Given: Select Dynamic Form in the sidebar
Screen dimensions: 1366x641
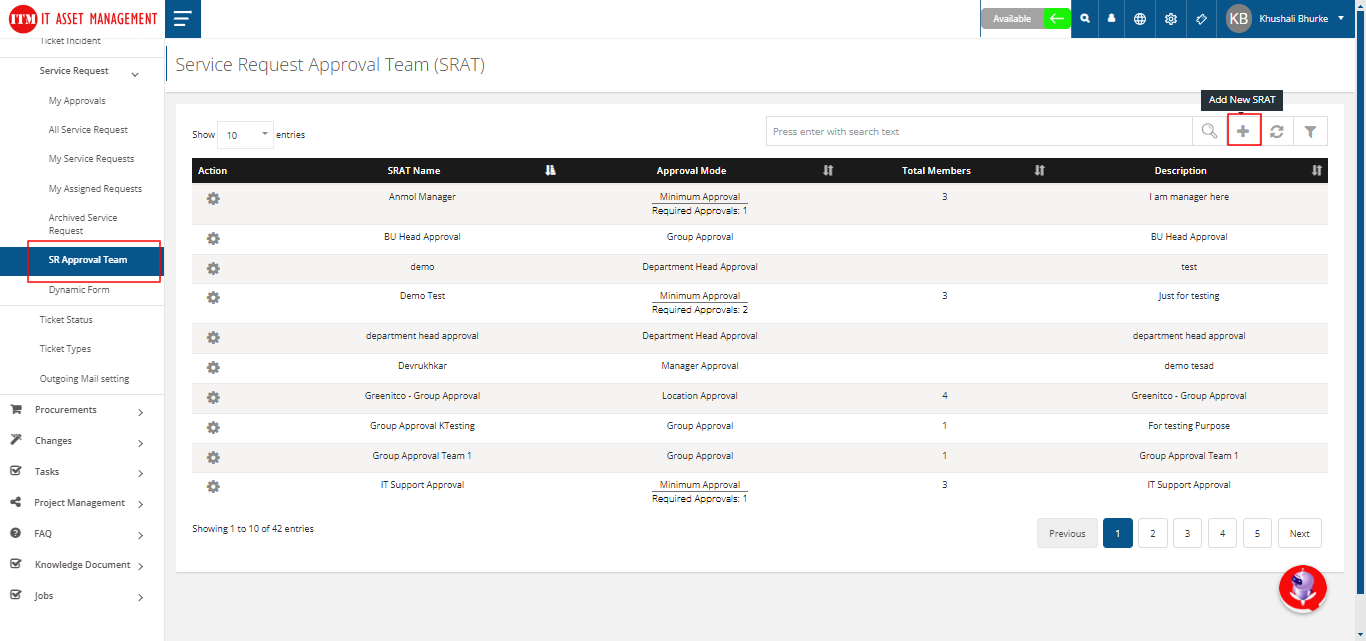Looking at the screenshot, I should (79, 290).
